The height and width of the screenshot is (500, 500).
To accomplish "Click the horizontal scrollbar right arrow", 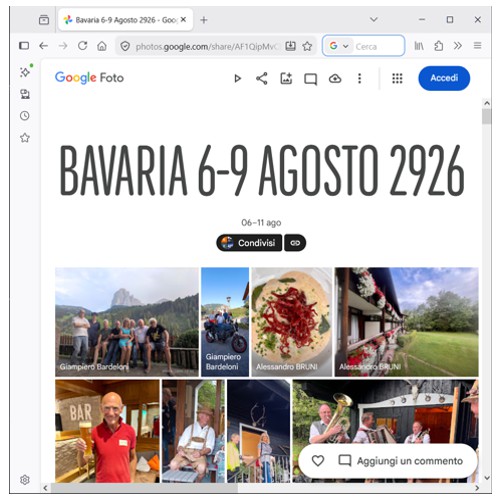I will (x=477, y=488).
